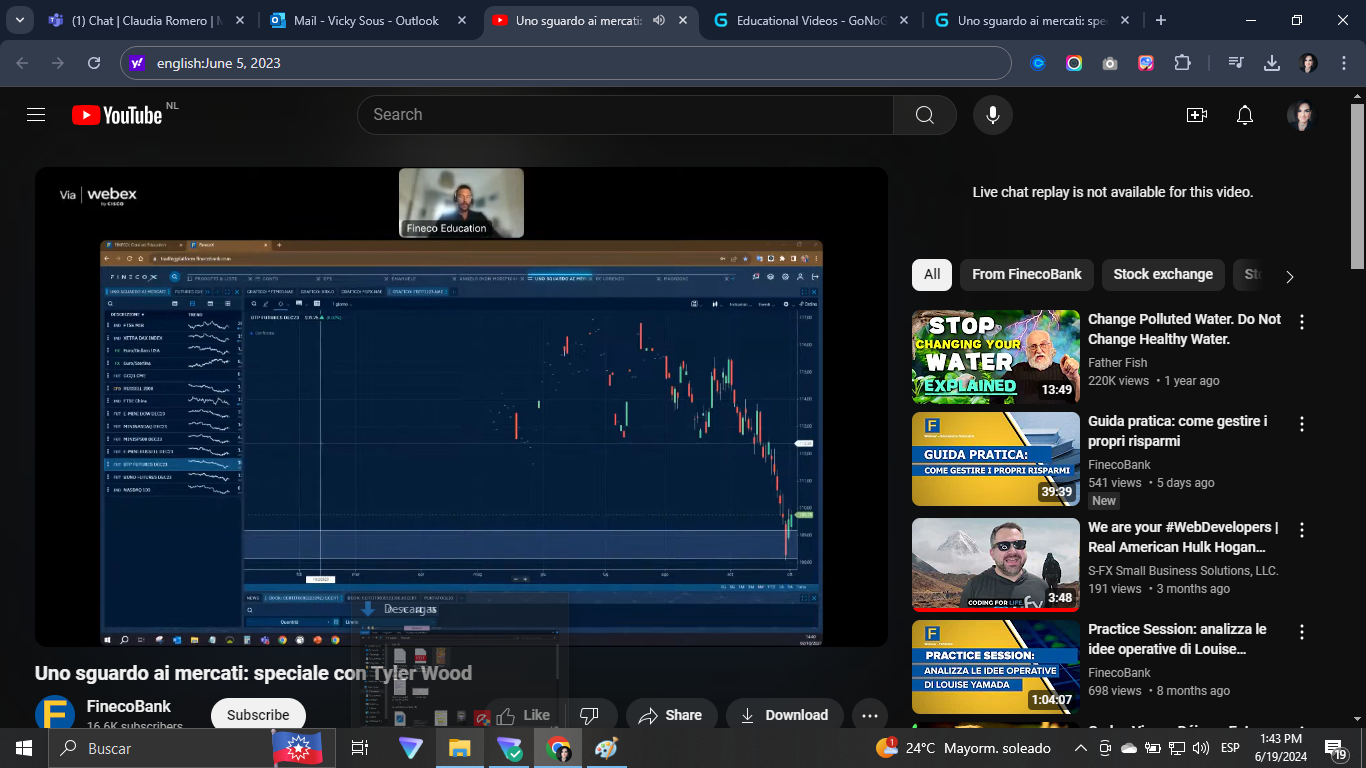Image resolution: width=1366 pixels, height=768 pixels.
Task: Mute the Uno sguardo ai mercati tab audio
Action: pos(659,20)
